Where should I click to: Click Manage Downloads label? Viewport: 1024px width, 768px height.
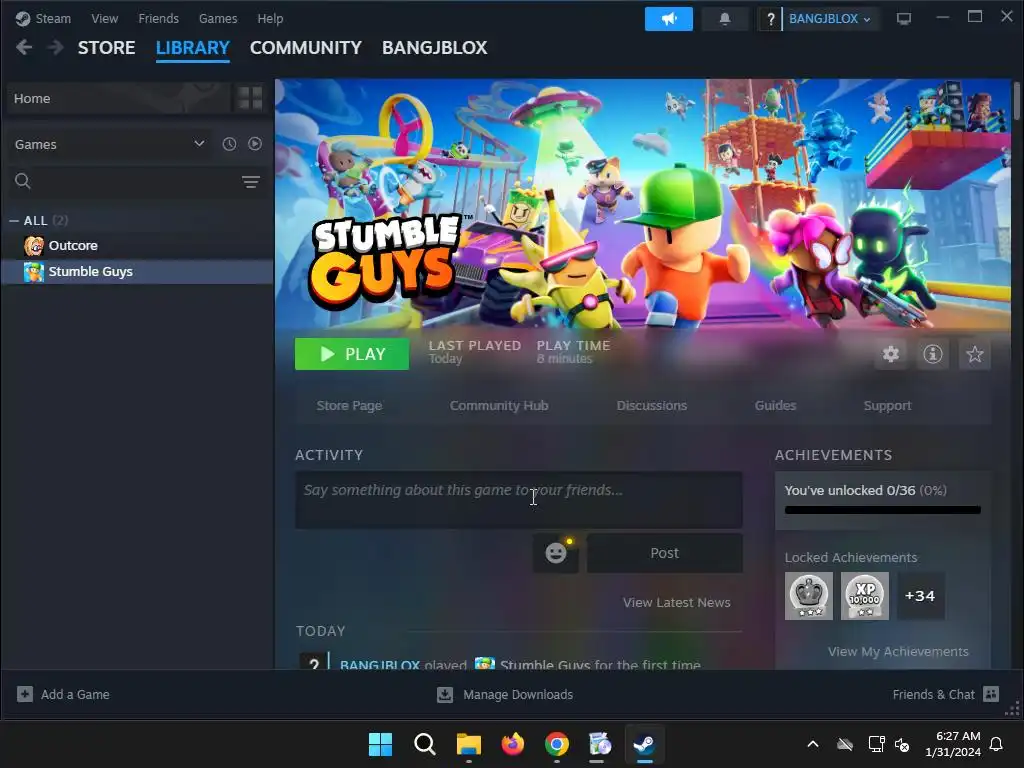point(518,694)
